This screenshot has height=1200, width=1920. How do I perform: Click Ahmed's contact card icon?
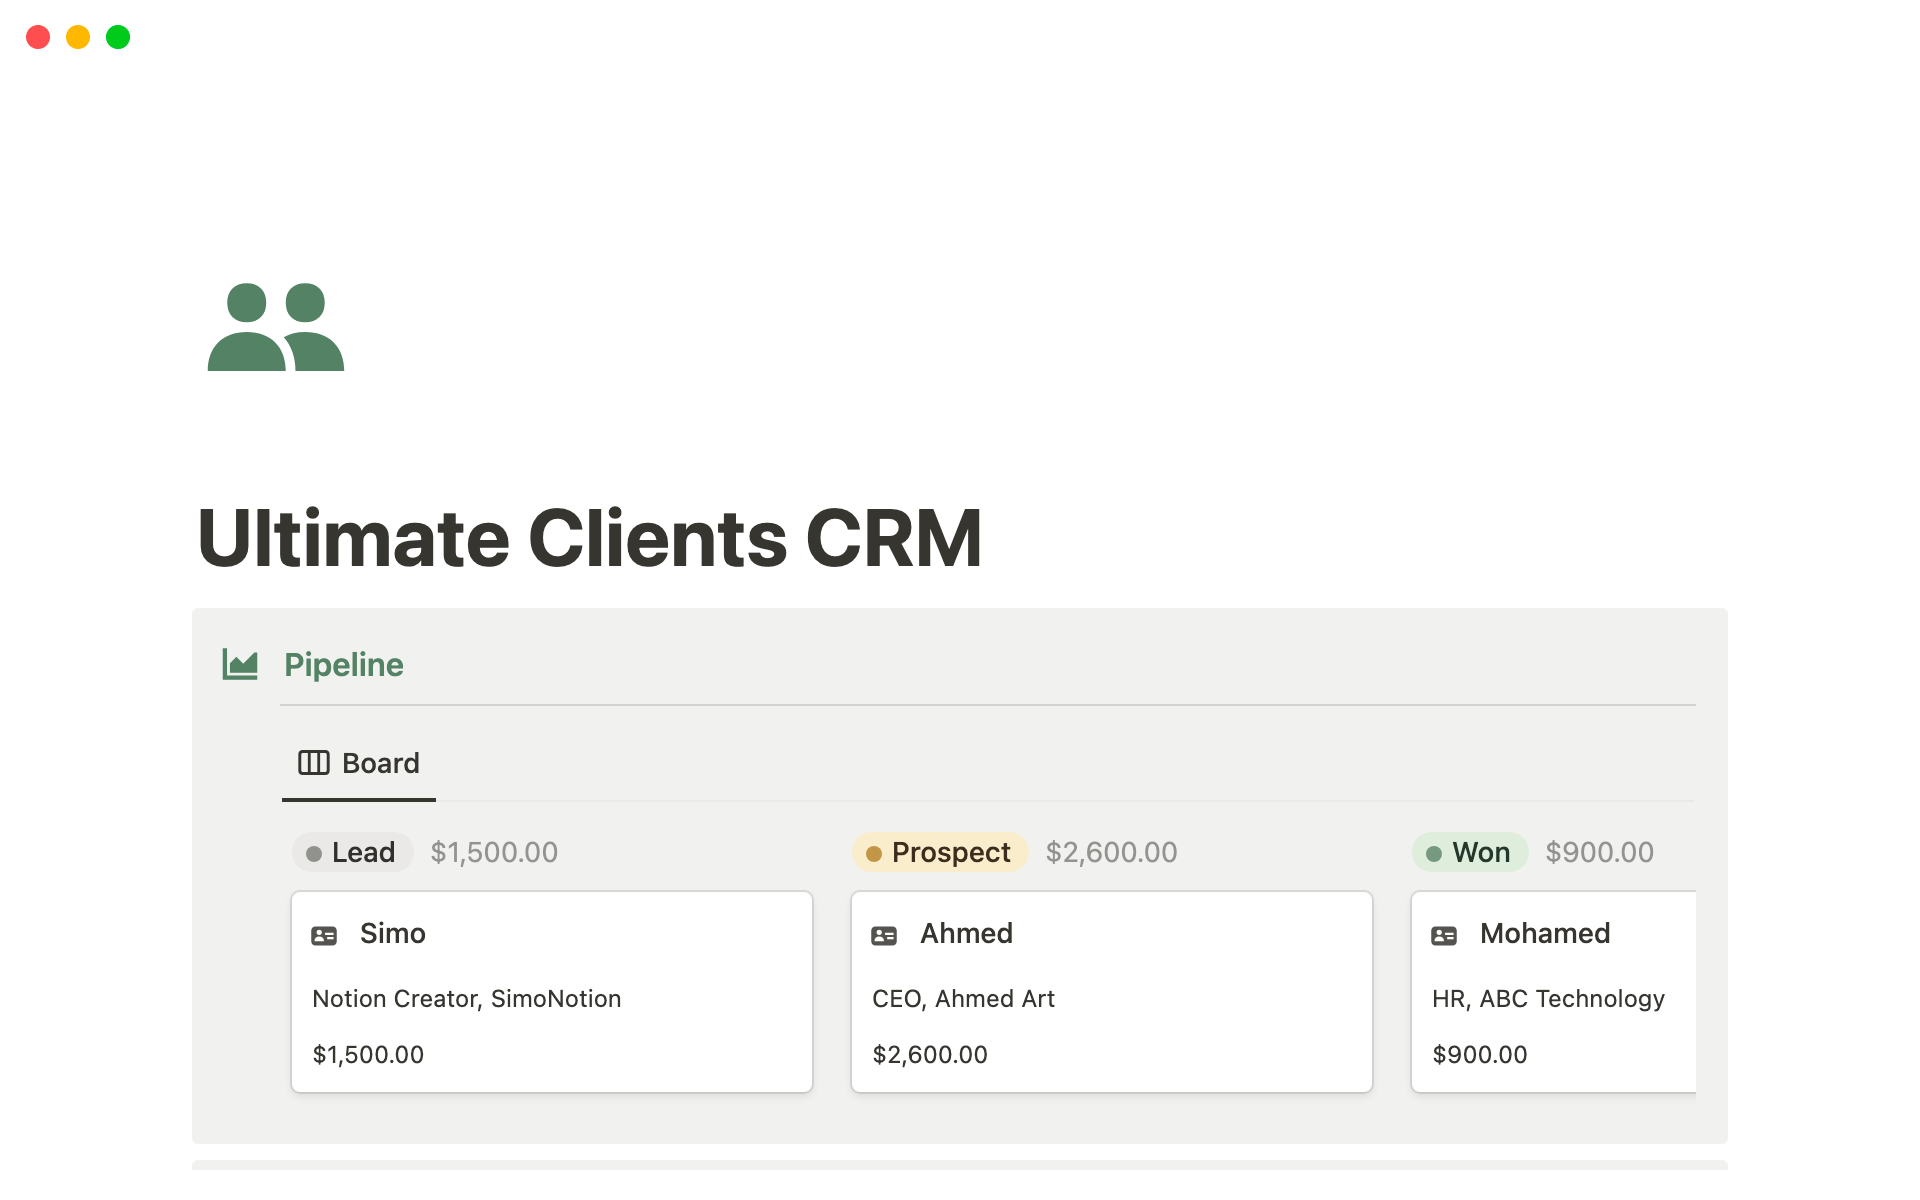pos(884,935)
